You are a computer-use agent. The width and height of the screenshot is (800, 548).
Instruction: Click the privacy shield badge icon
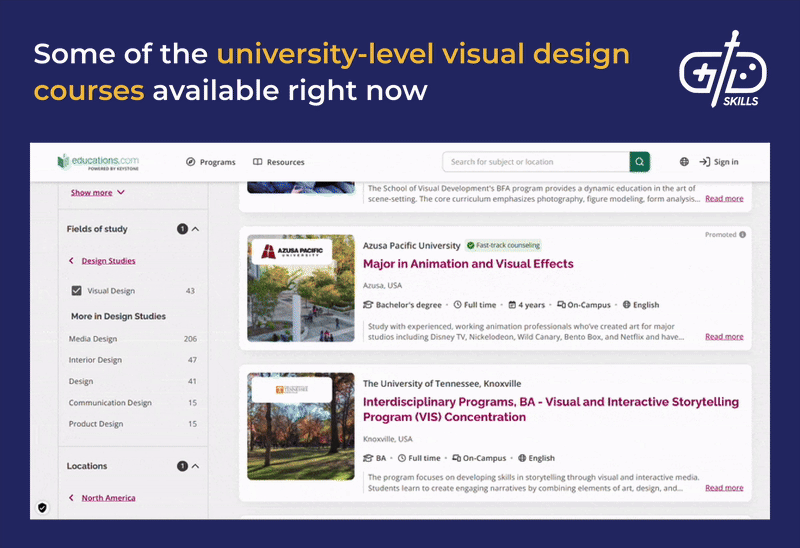(x=42, y=507)
